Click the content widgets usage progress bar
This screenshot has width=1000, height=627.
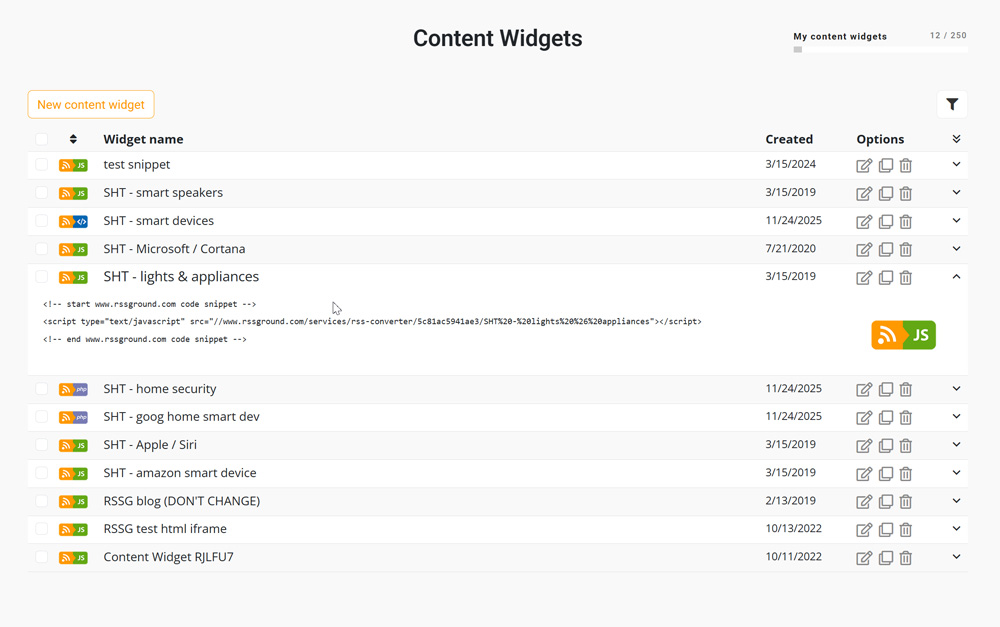pos(880,49)
